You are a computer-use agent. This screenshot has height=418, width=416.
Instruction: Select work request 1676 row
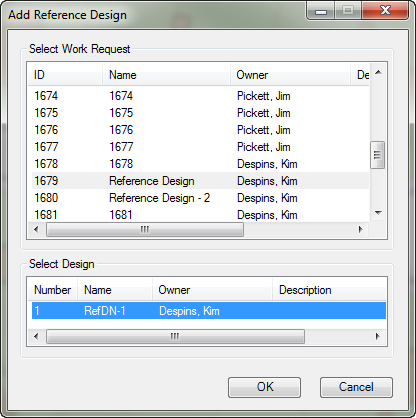click(200, 130)
